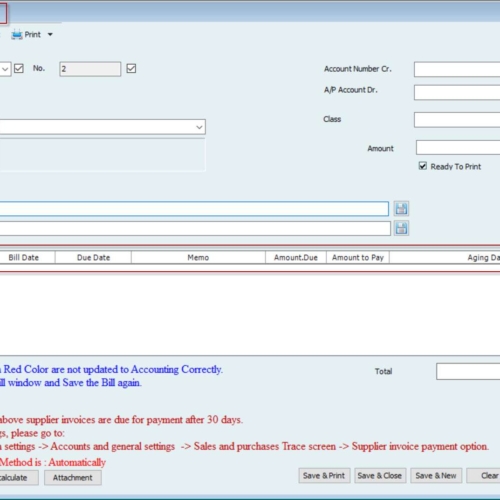Screen dimensions: 500x500
Task: Click the Memo column header
Action: point(198,258)
